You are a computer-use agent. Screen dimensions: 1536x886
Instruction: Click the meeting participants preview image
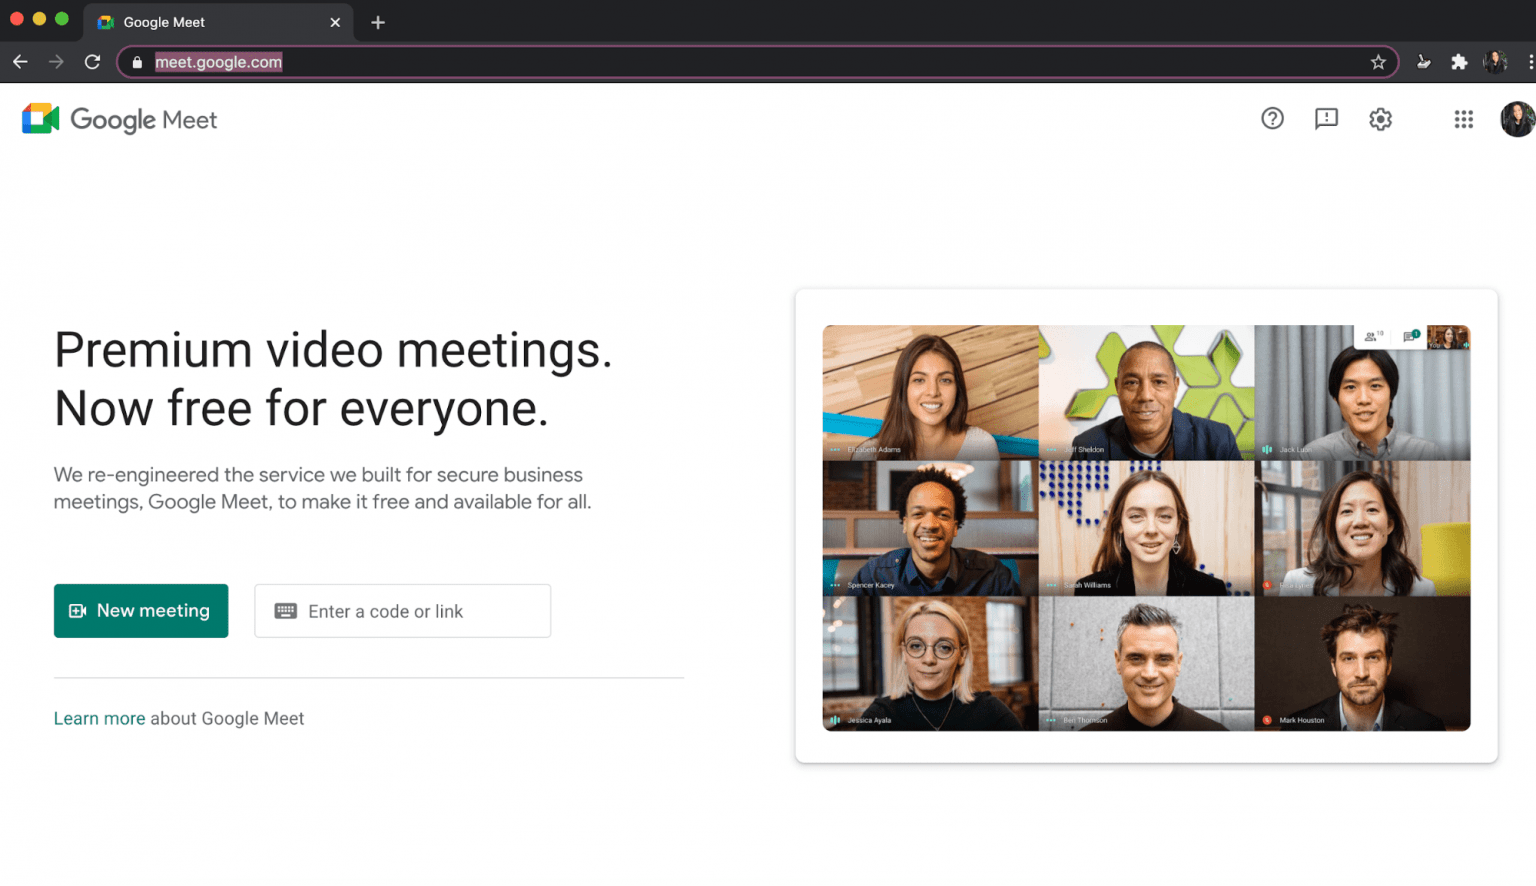tap(1146, 525)
